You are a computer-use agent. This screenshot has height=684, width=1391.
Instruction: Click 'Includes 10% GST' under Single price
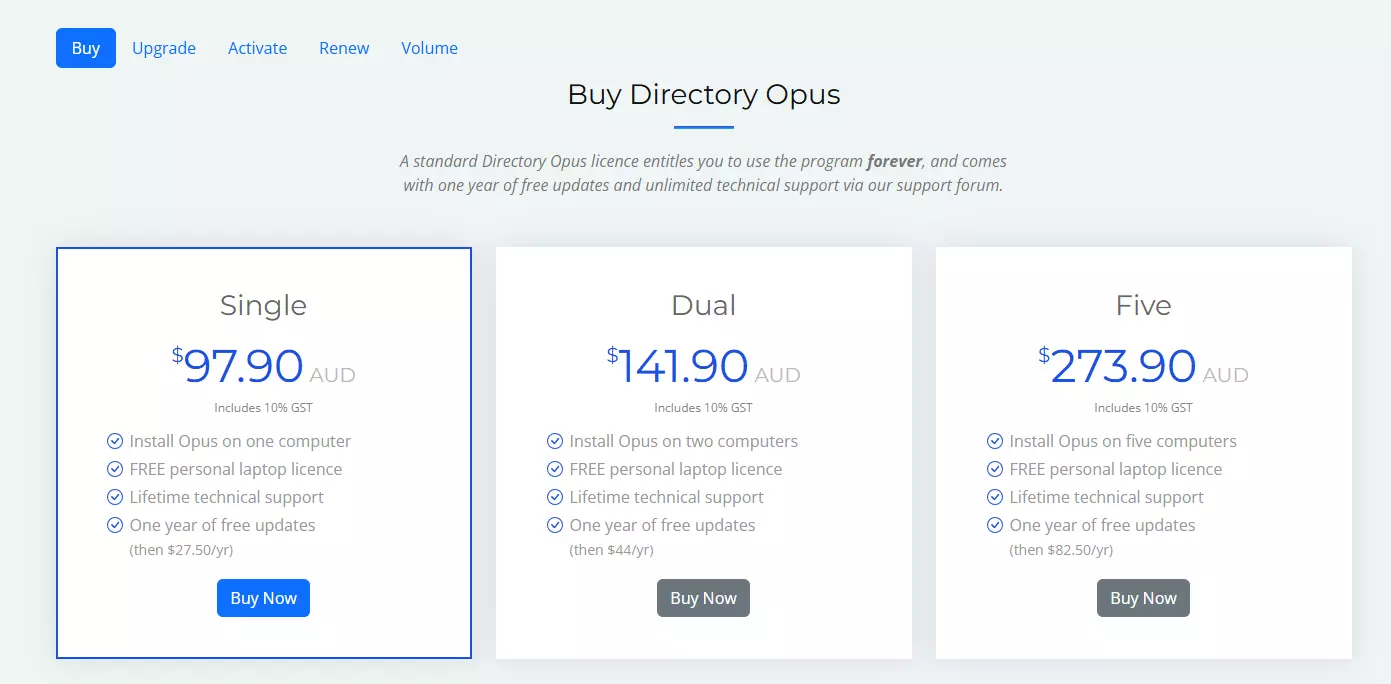[x=263, y=408]
